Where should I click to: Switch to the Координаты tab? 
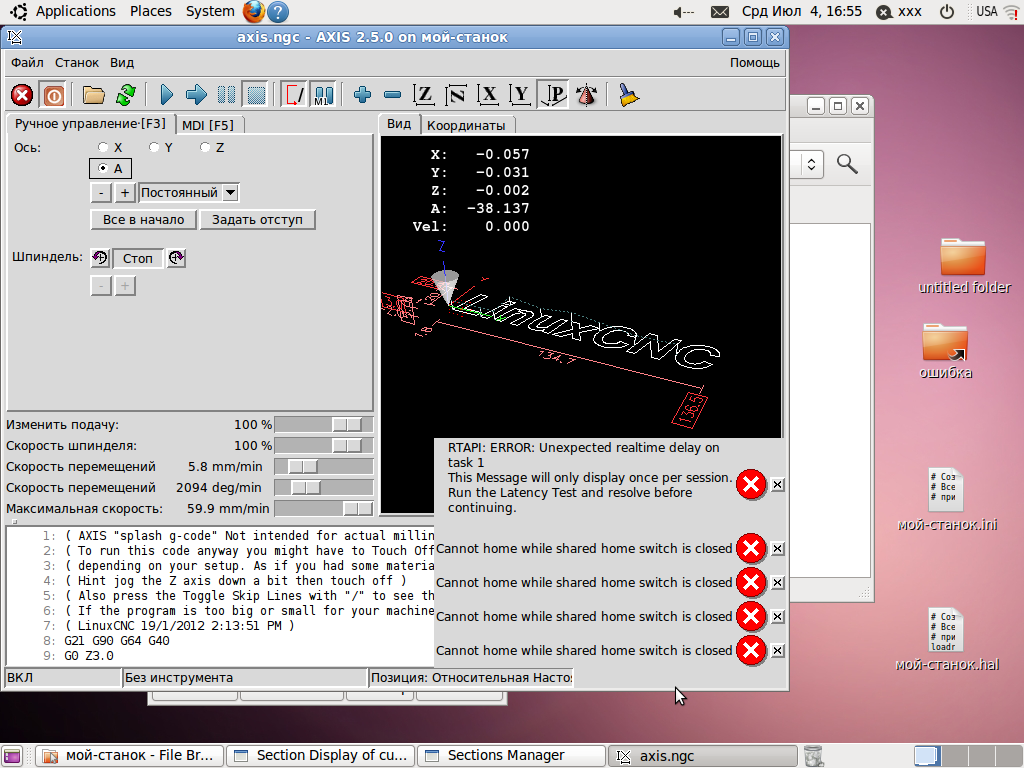466,125
